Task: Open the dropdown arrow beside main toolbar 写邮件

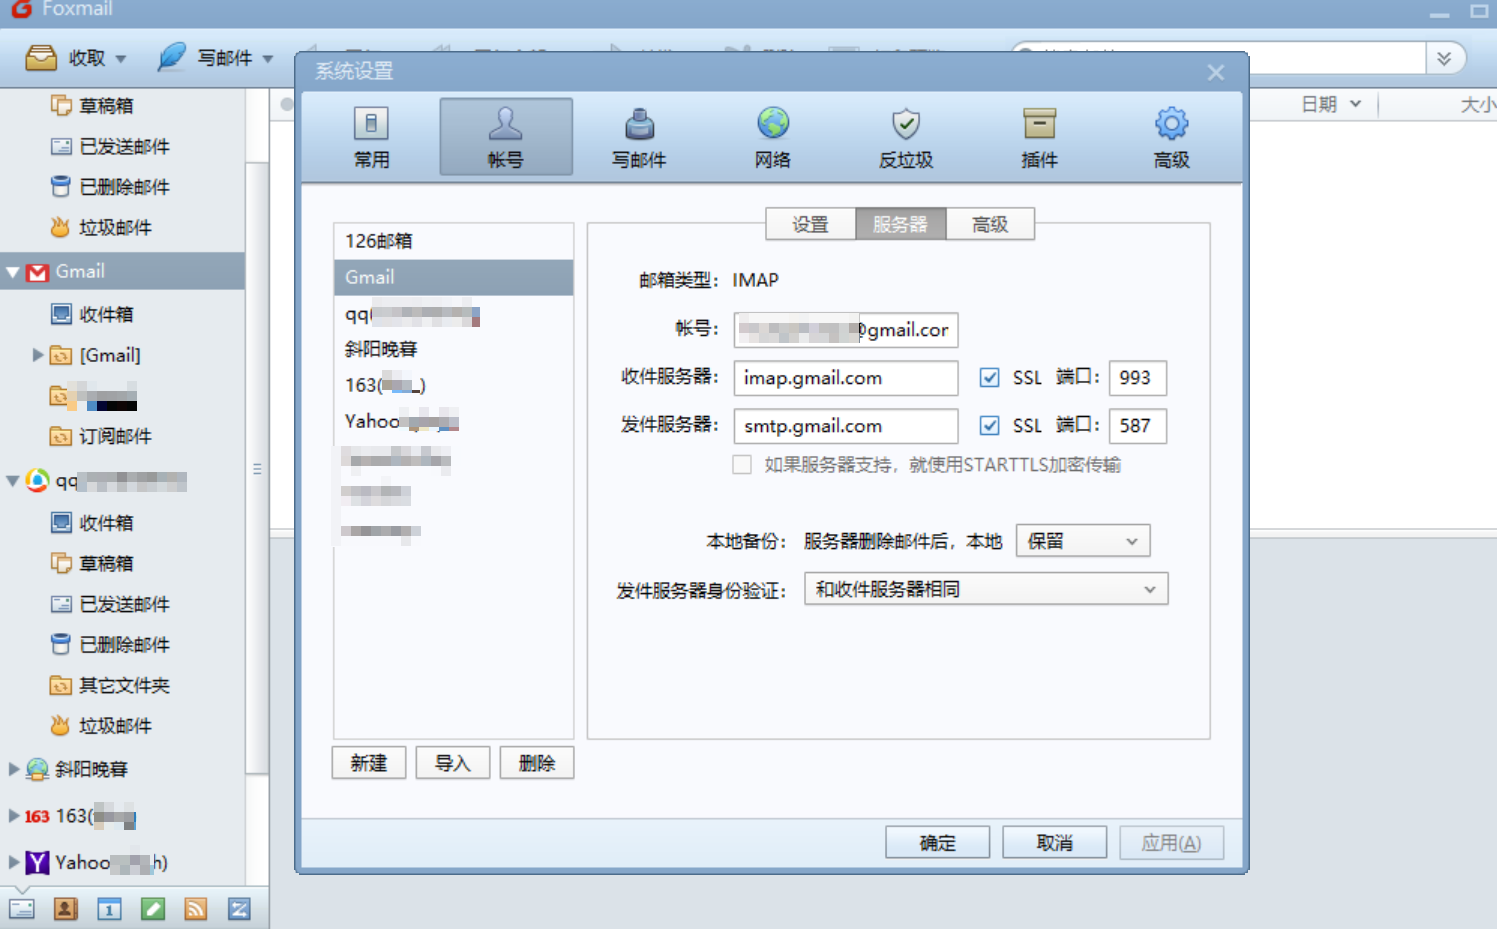Action: click(268, 59)
